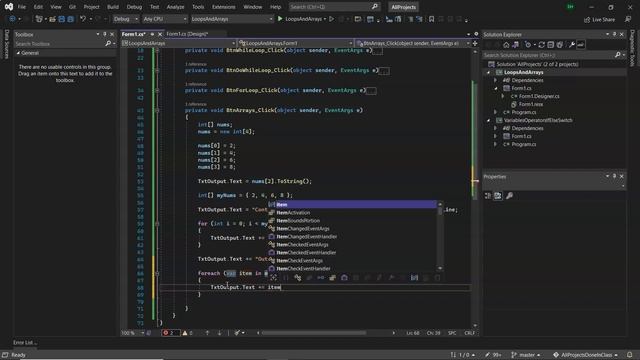Open the LoopsAndArrays startup project dropdown
Screen dimensions: 640x360
231,19
